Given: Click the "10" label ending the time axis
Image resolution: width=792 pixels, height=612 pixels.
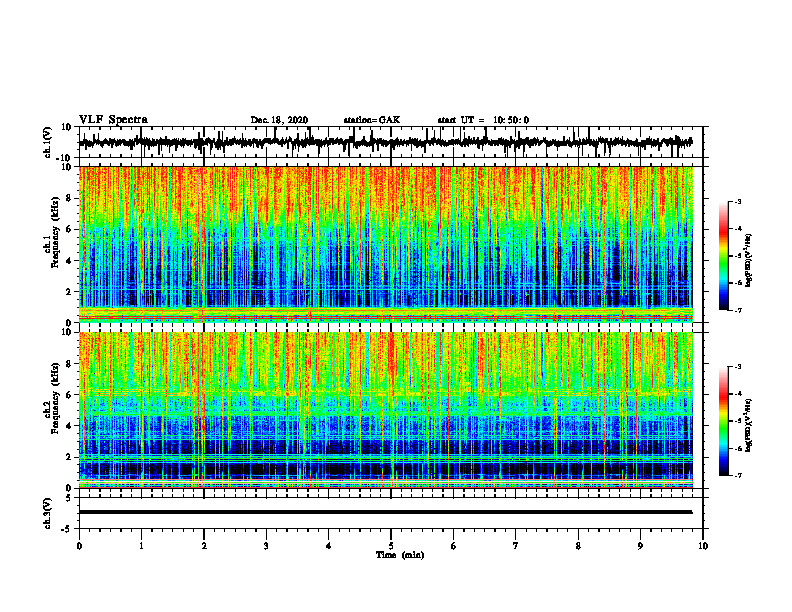Looking at the screenshot, I should tap(703, 546).
